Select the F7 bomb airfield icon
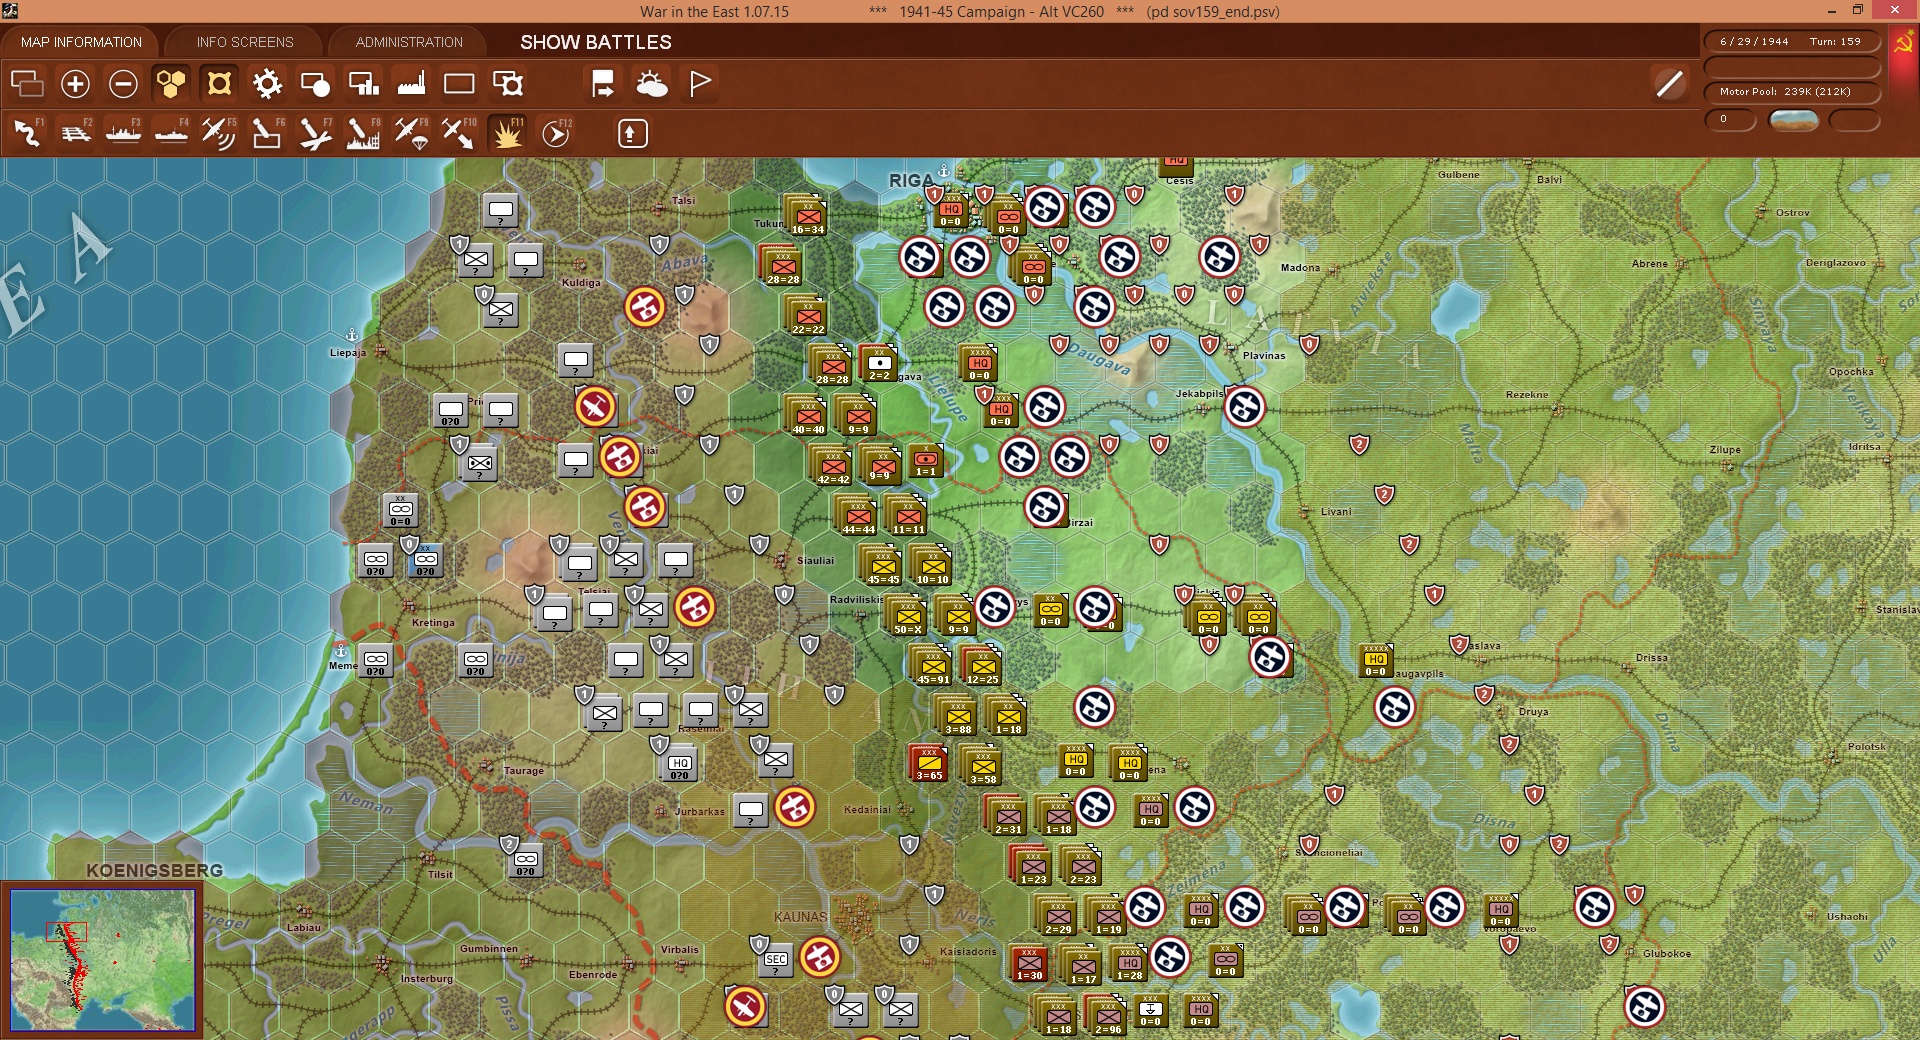 tap(315, 133)
